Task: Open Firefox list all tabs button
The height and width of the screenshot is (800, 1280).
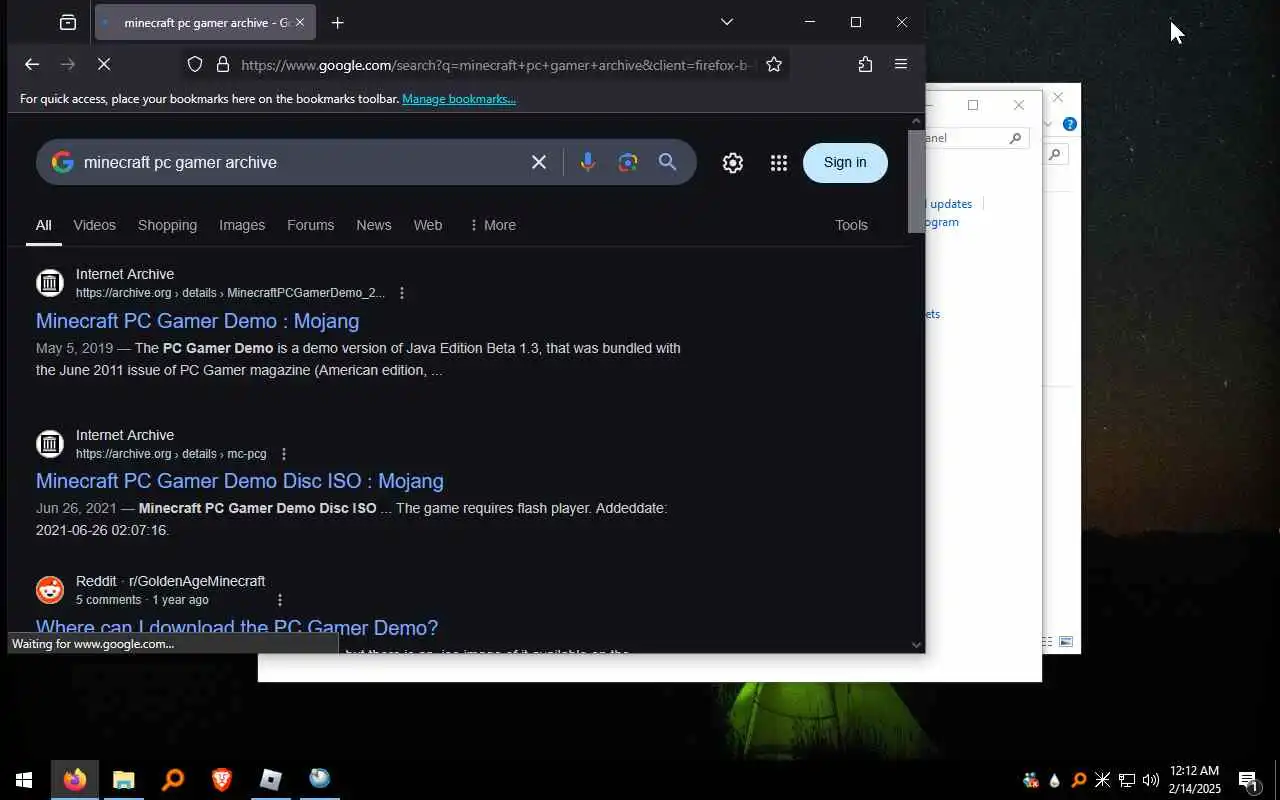Action: tap(67, 22)
